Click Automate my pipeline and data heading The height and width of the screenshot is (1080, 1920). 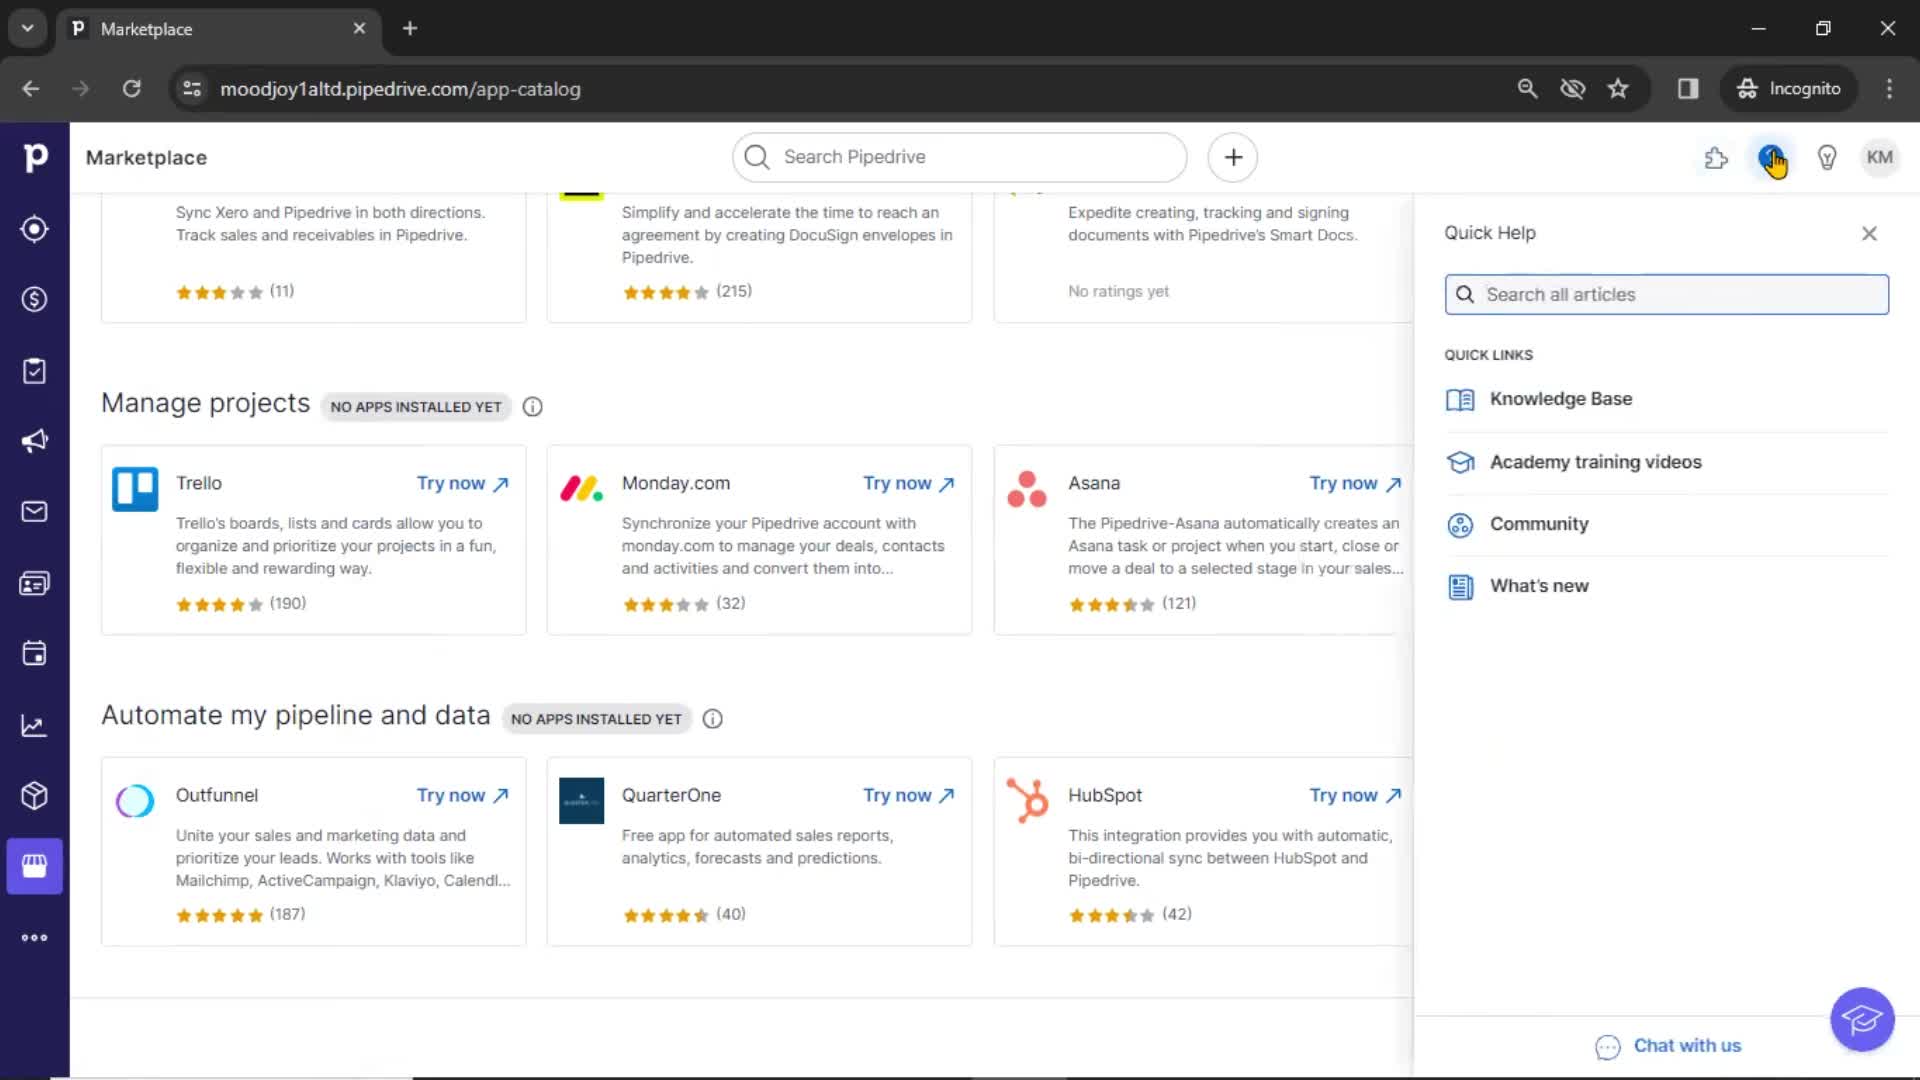pos(296,715)
